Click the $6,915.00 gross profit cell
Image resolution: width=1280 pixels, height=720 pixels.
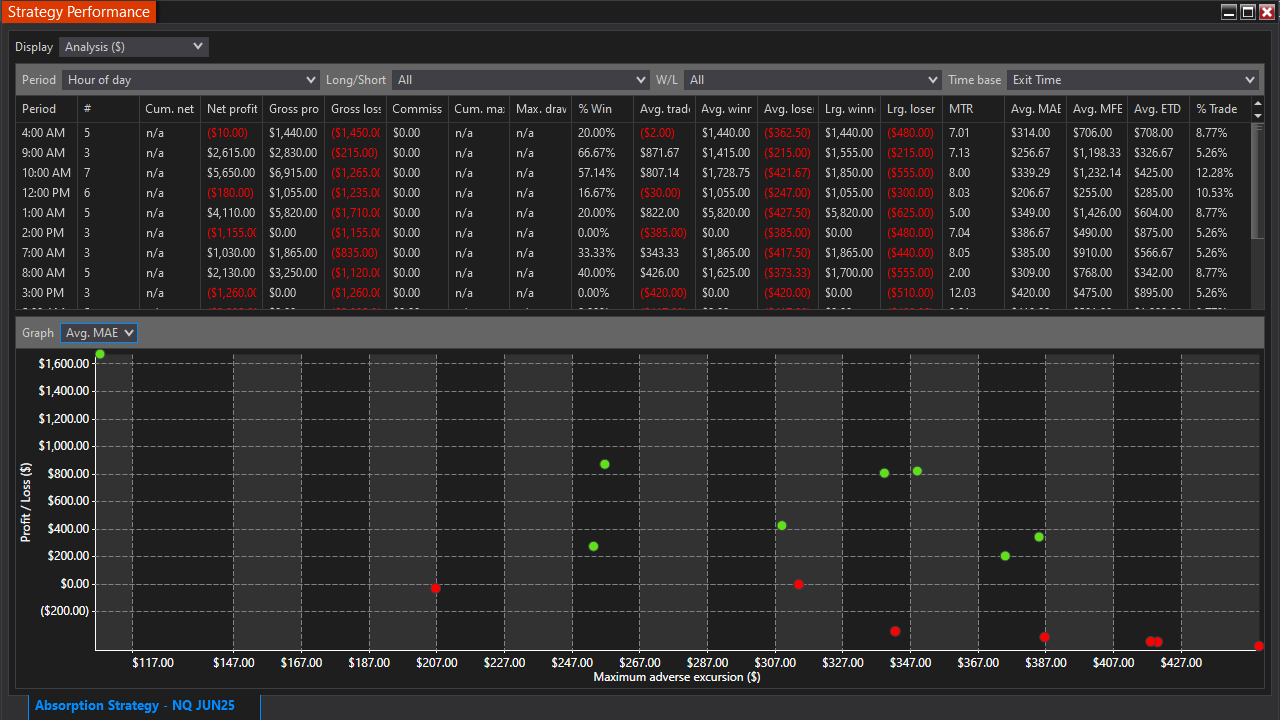[293, 173]
